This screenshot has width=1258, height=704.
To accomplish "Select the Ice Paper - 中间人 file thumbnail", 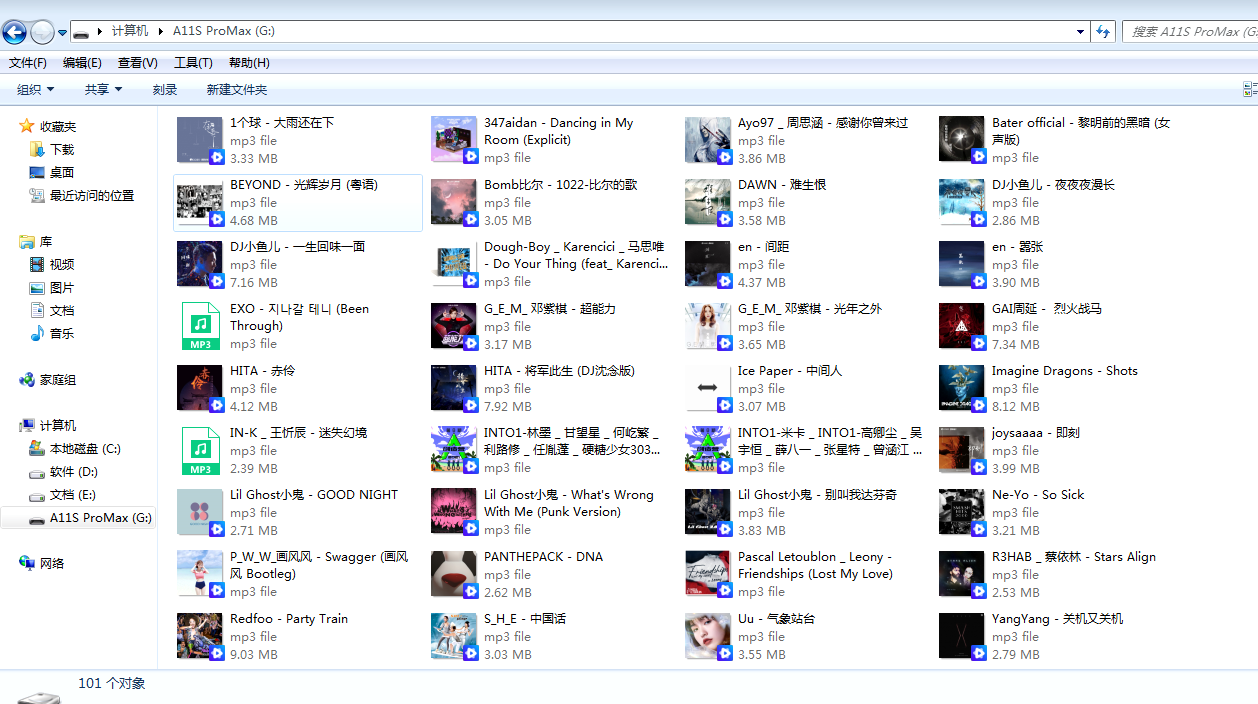I will click(x=708, y=388).
